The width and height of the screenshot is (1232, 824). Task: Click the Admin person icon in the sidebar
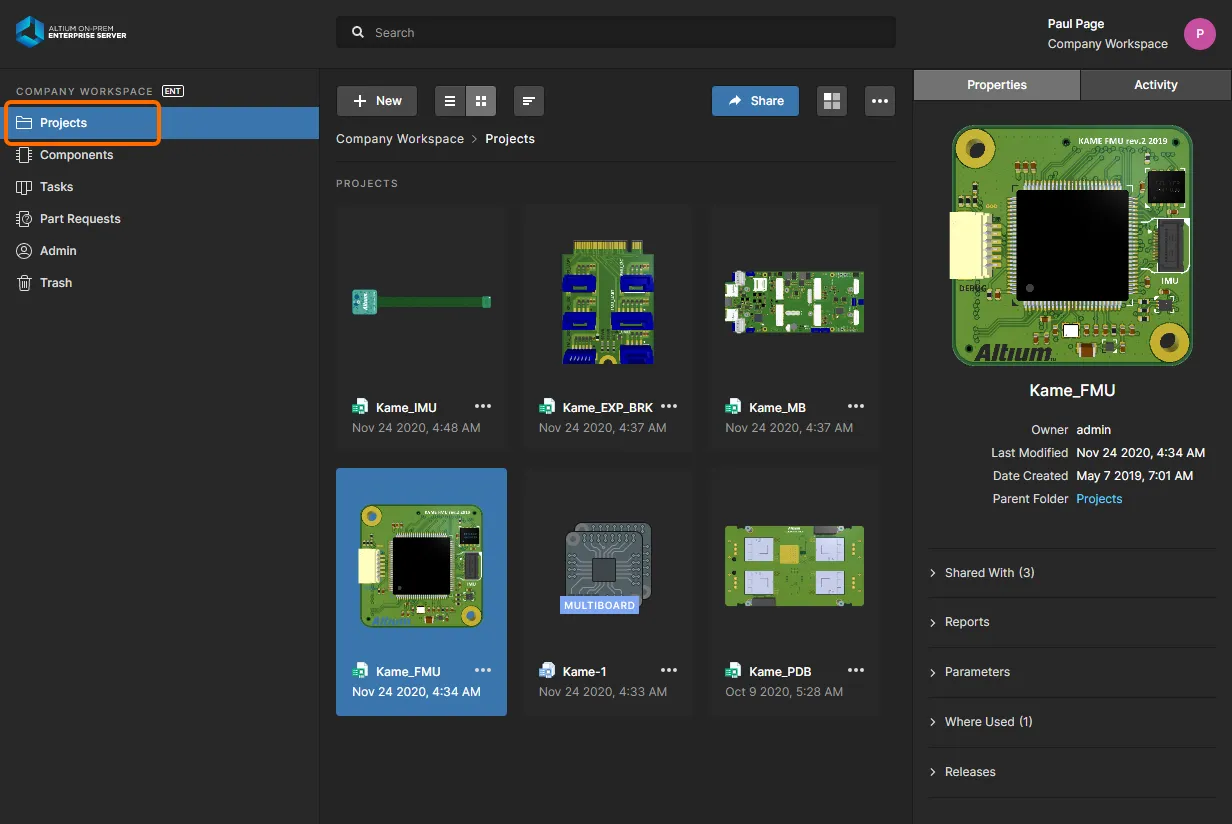(x=24, y=251)
